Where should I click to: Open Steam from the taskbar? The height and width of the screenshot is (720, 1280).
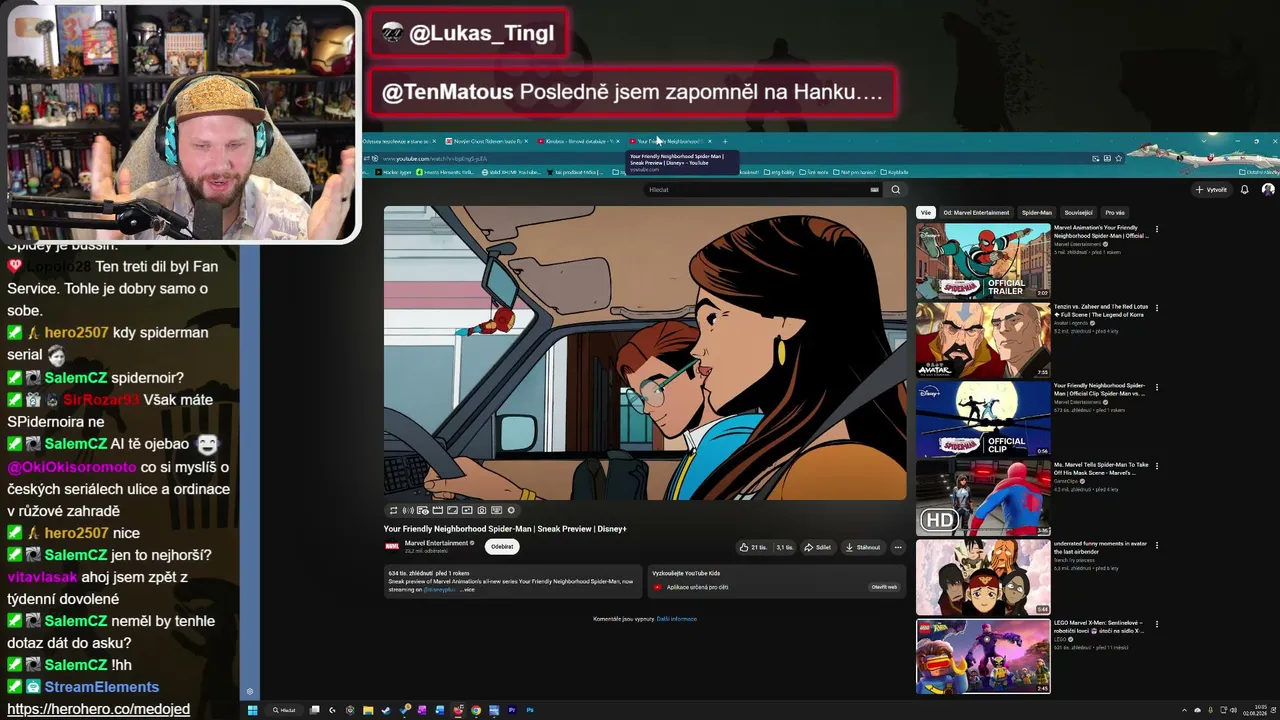[x=386, y=710]
